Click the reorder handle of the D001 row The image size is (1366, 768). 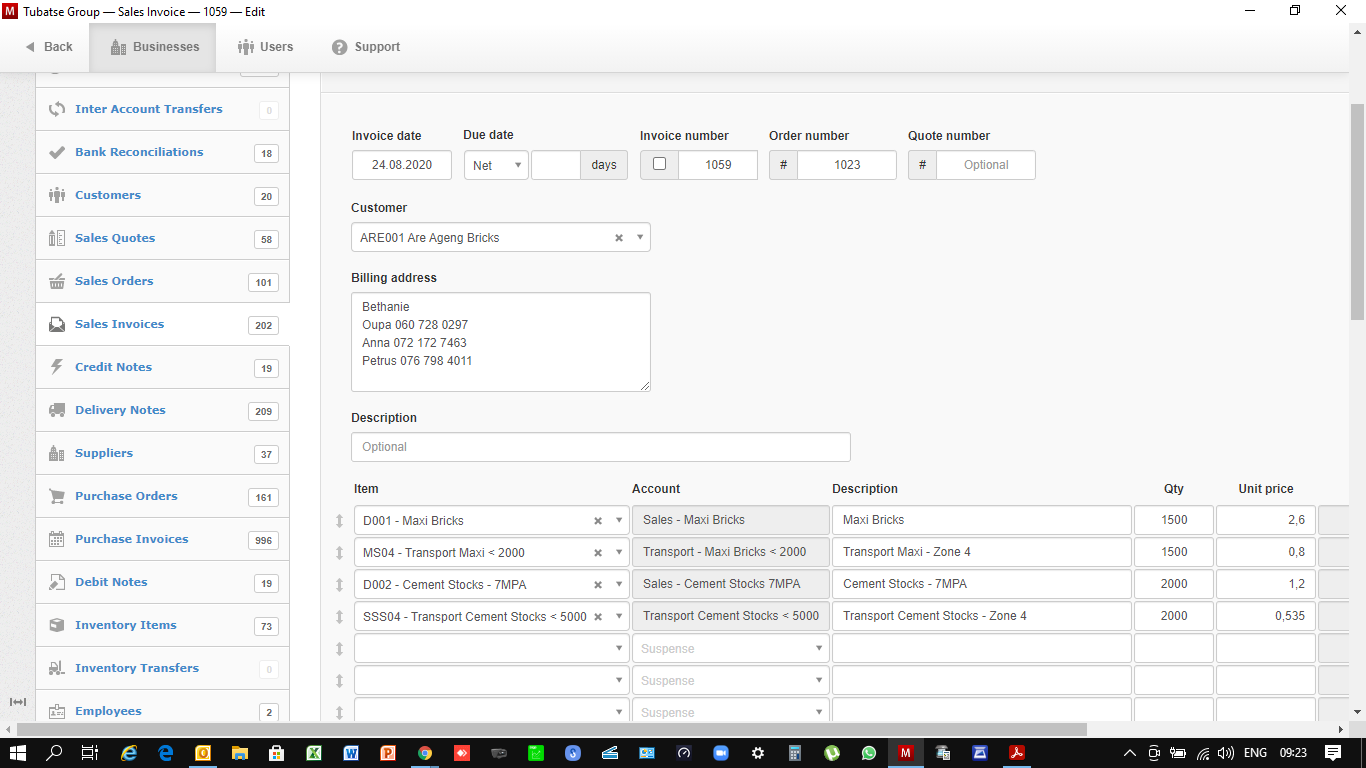tap(339, 521)
